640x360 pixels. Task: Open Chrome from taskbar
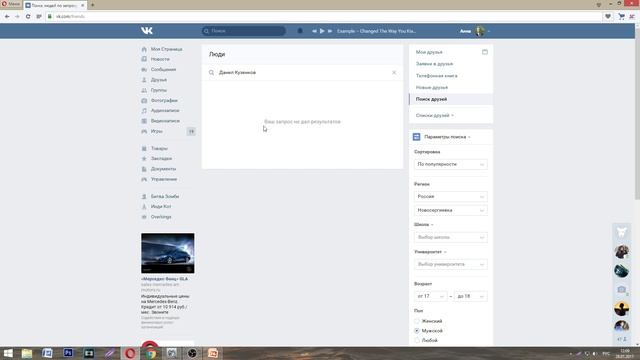coord(151,353)
